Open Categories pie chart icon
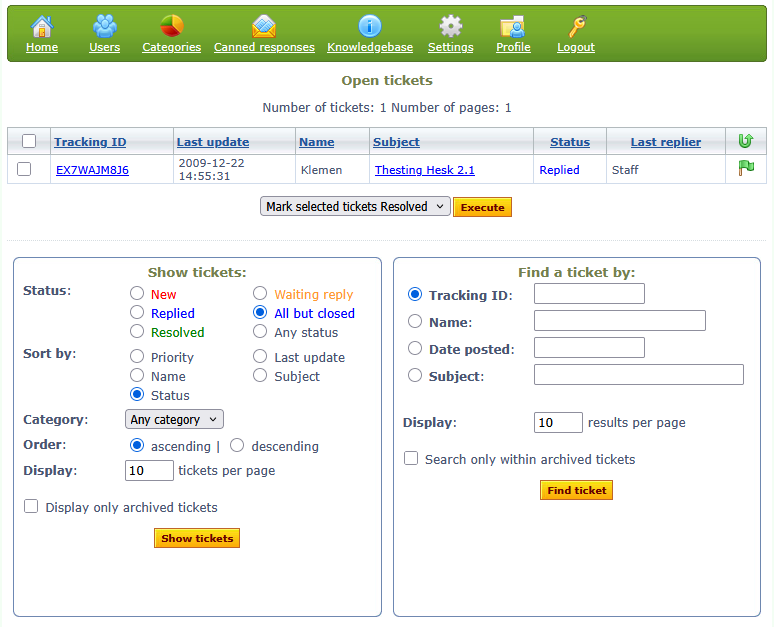The height and width of the screenshot is (627, 774). coord(171,26)
